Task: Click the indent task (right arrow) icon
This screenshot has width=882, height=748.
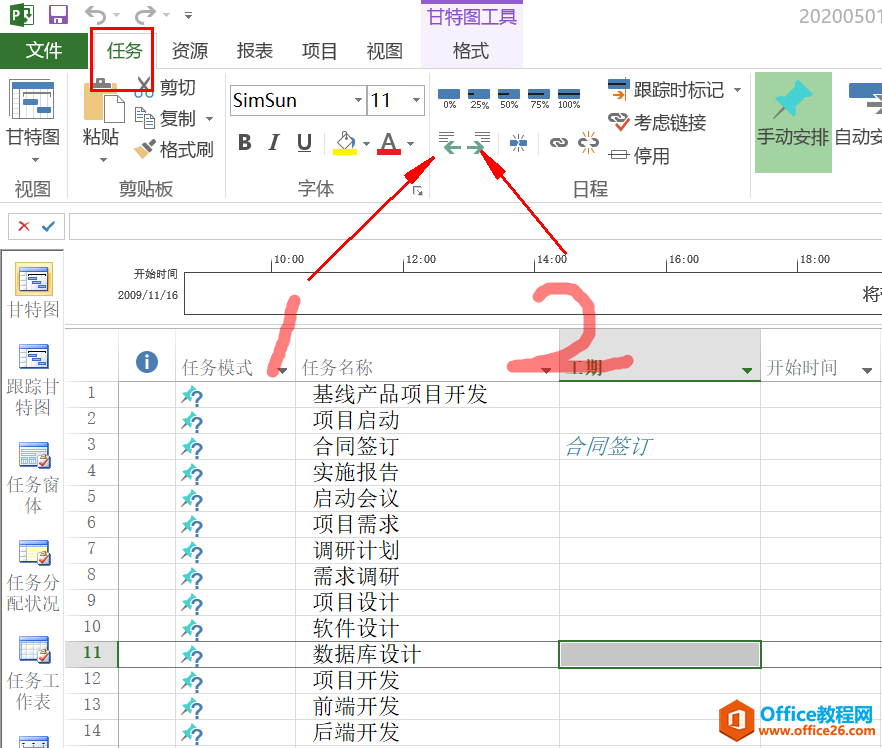Action: coord(481,143)
